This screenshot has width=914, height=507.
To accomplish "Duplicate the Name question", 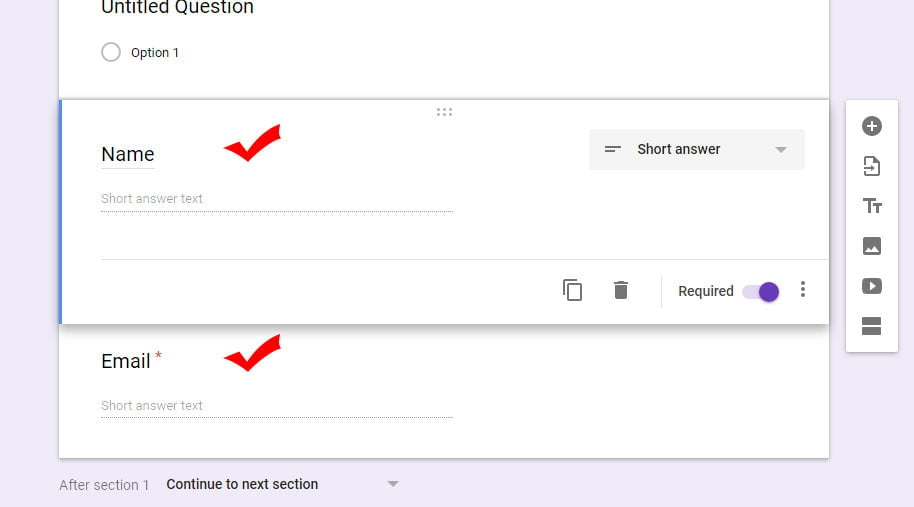I will click(572, 290).
